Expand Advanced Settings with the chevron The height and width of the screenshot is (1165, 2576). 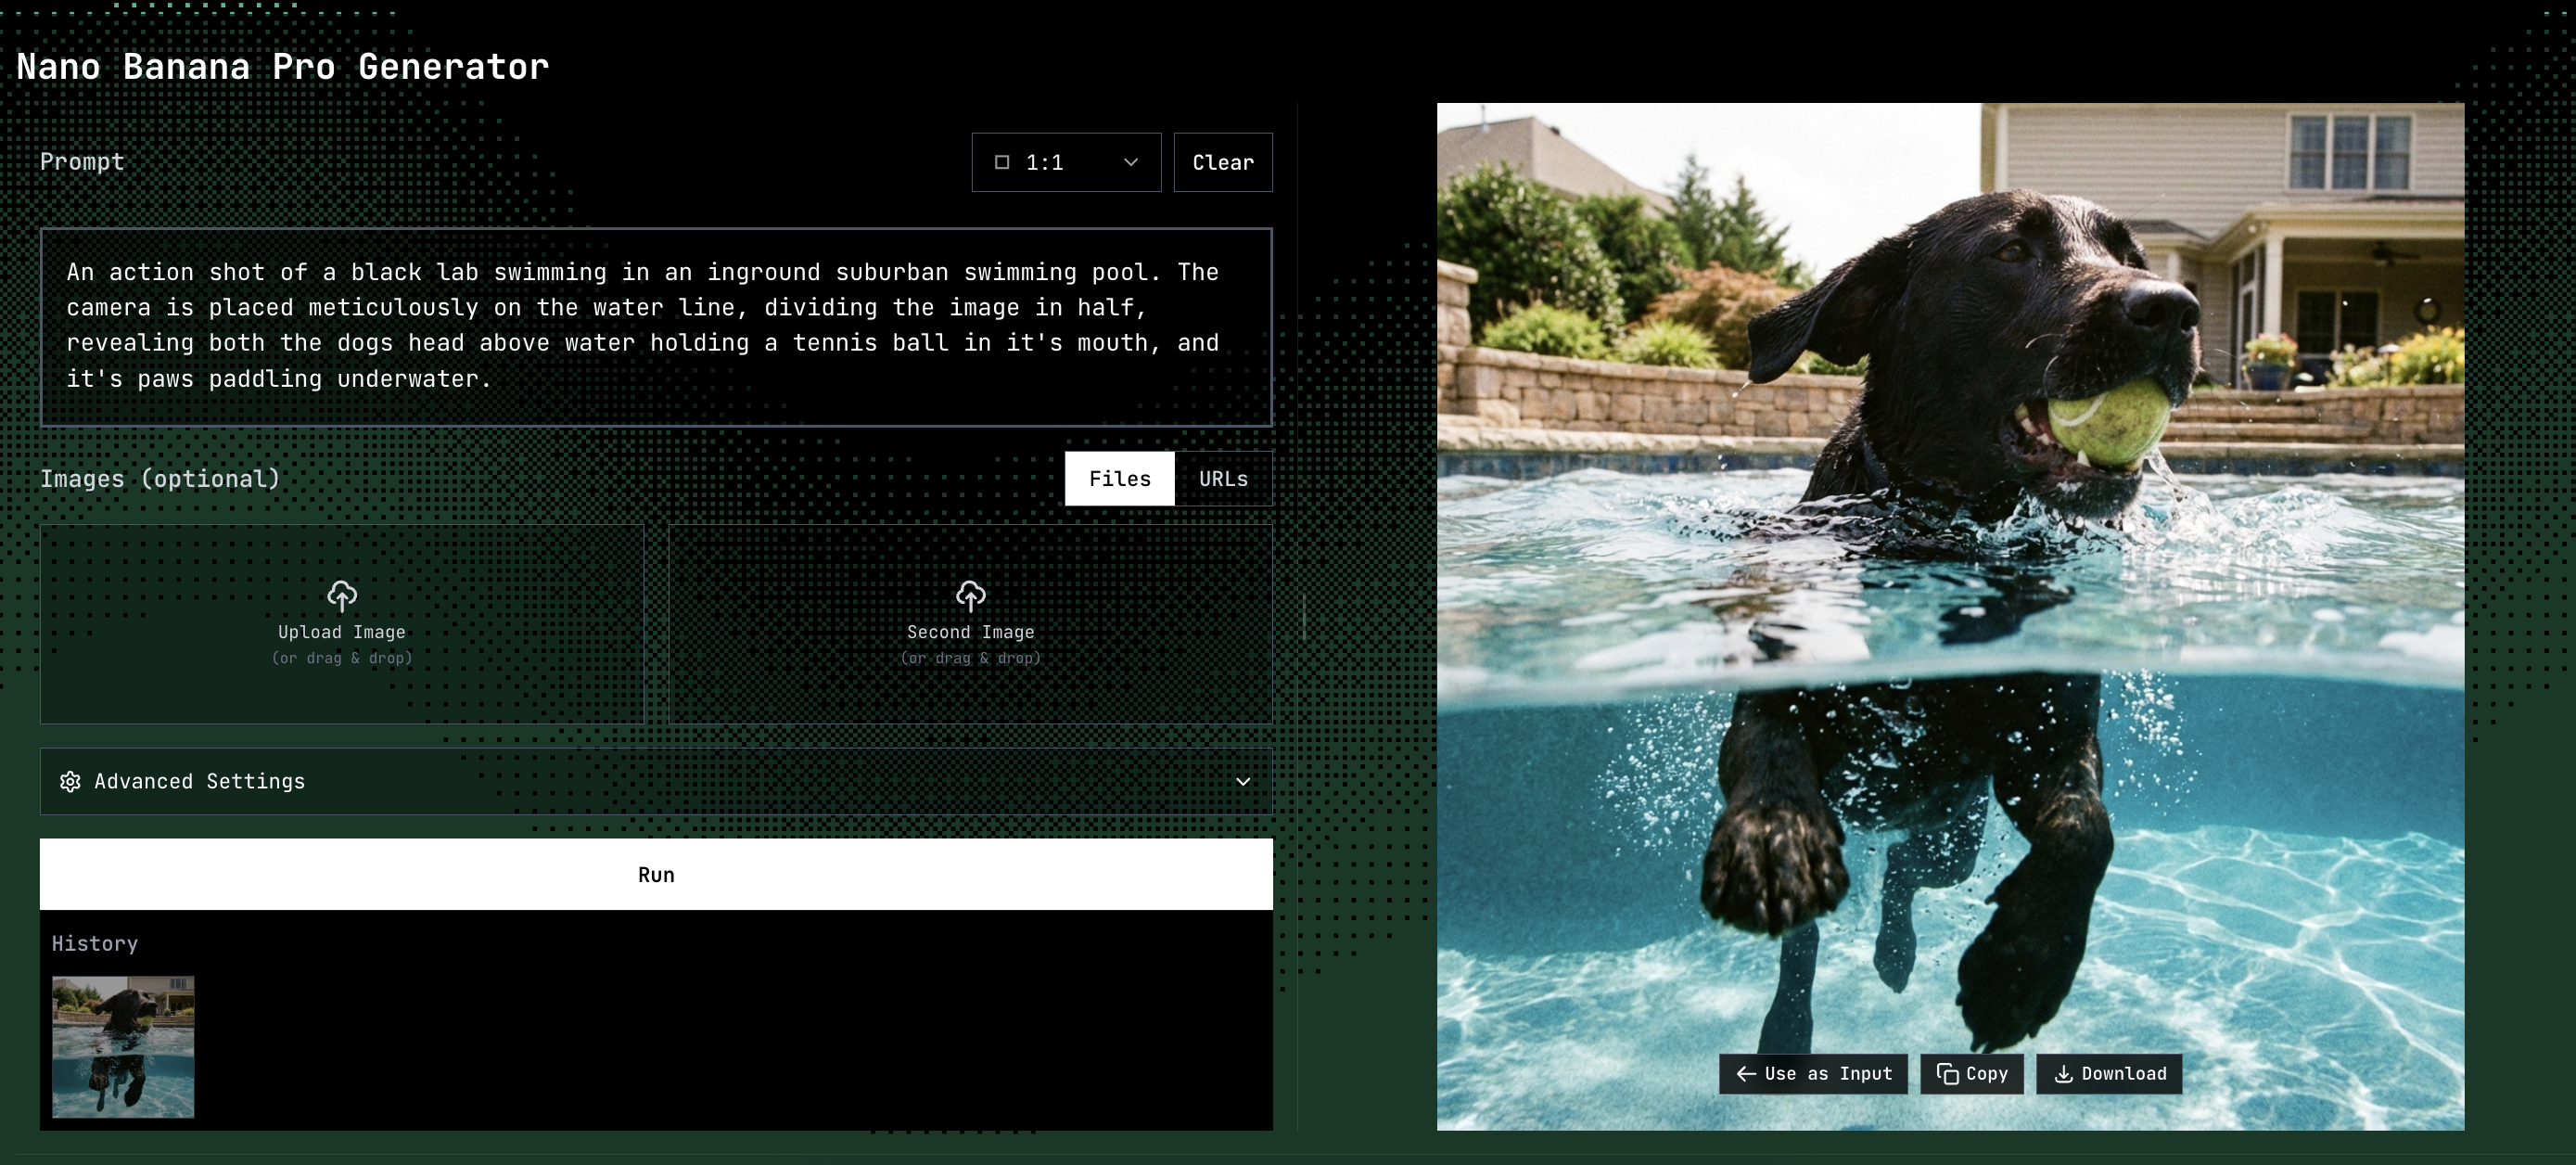coord(1243,781)
